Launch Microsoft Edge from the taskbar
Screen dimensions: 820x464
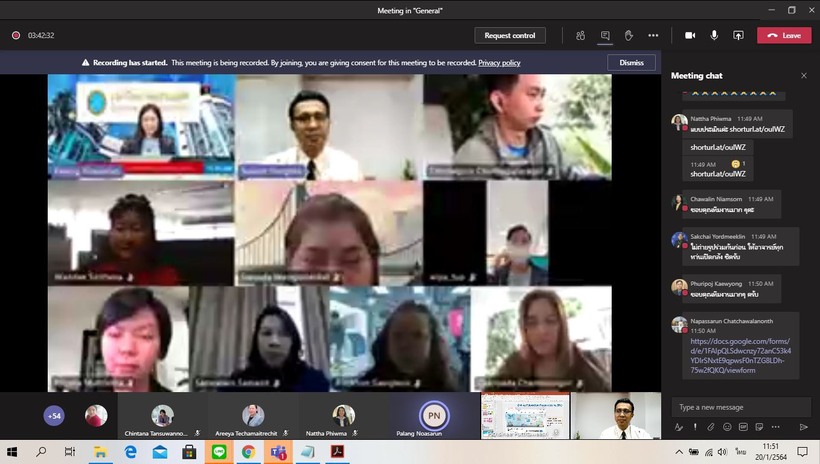point(130,451)
